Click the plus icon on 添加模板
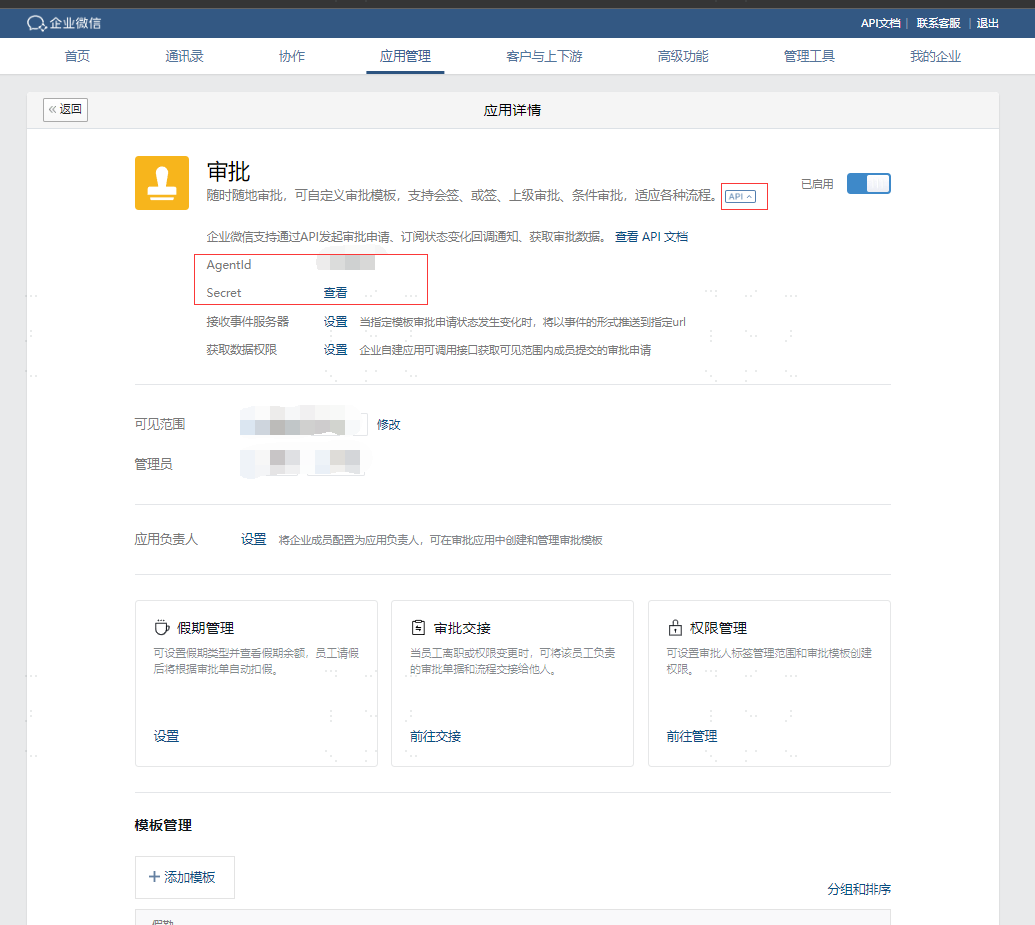1035x925 pixels. [154, 877]
